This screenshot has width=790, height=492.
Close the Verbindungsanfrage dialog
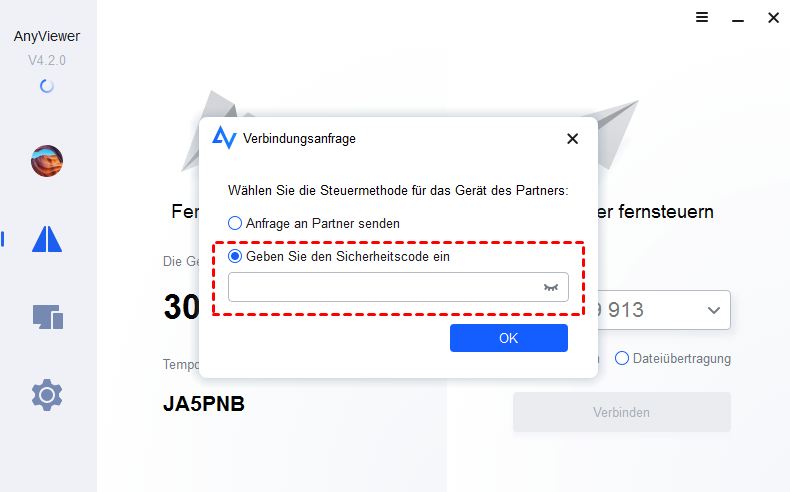[x=572, y=138]
